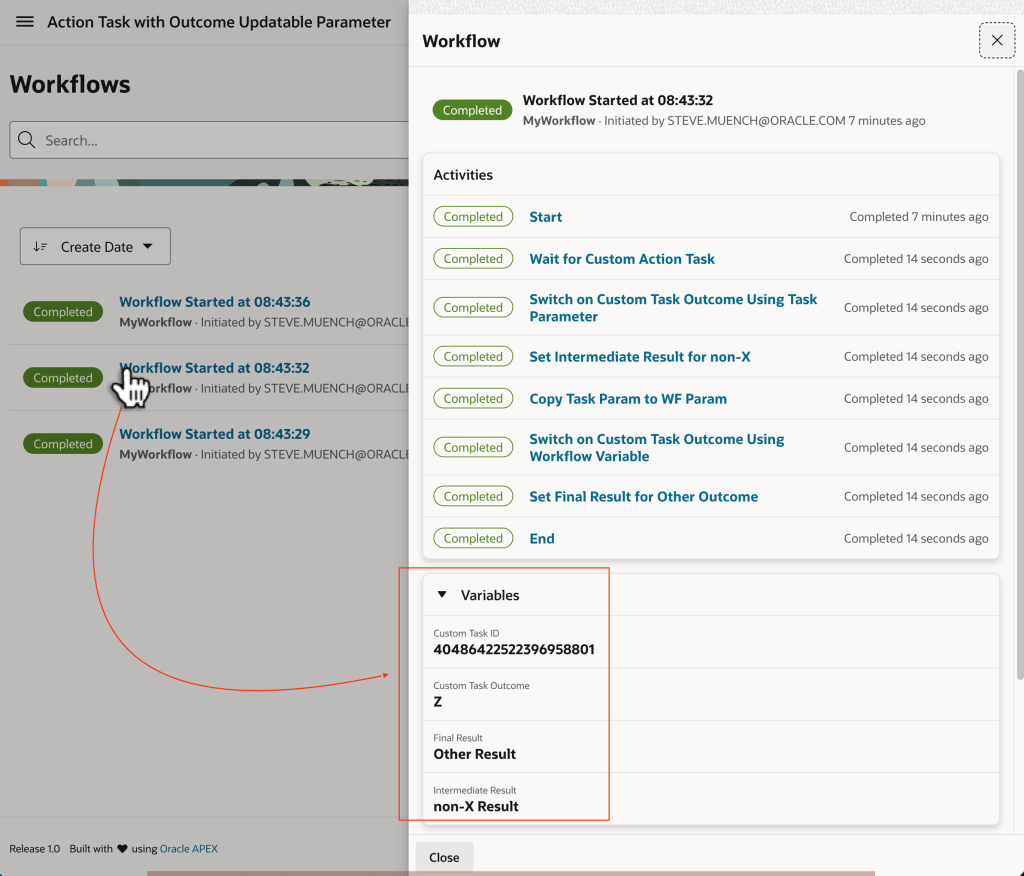The image size is (1024, 876).
Task: Open Workflow Started at 08:43:29
Action: [x=214, y=434]
